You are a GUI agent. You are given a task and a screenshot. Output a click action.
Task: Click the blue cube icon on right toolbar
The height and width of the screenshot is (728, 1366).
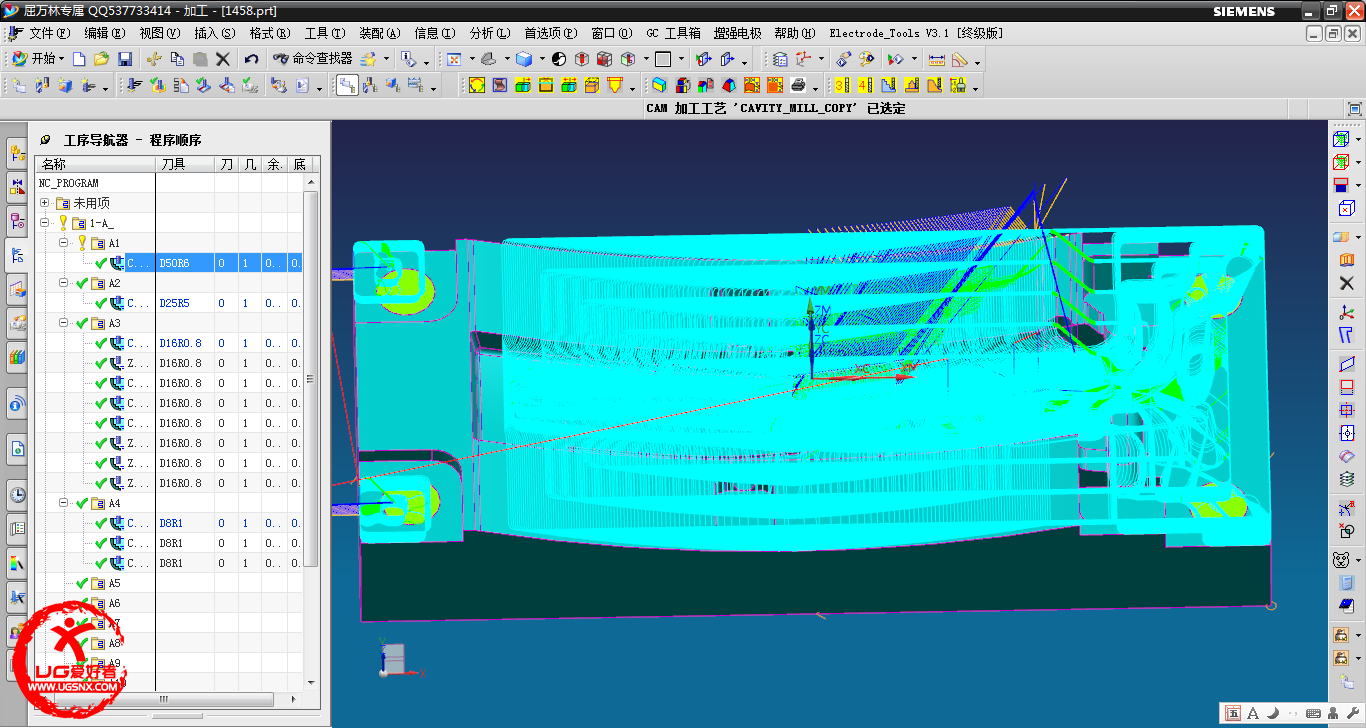(x=1346, y=208)
